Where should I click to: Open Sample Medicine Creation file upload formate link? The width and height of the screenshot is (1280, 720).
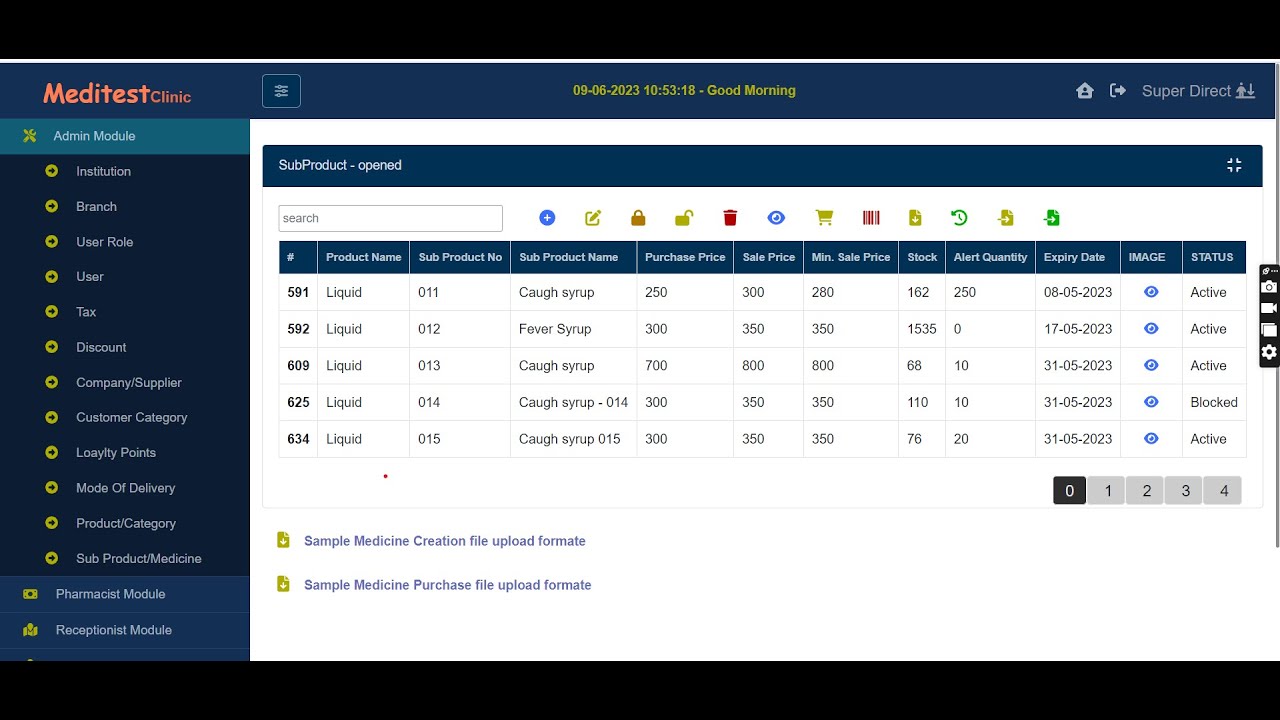pos(445,541)
